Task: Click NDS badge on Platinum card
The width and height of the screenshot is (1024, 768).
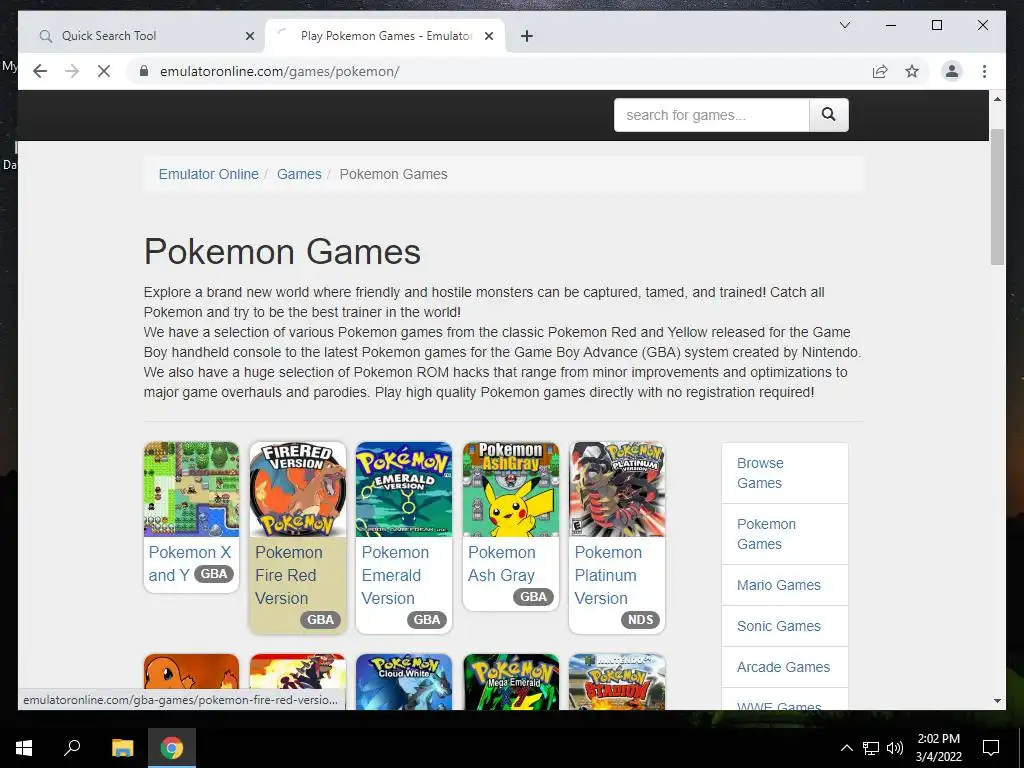Action: [640, 620]
